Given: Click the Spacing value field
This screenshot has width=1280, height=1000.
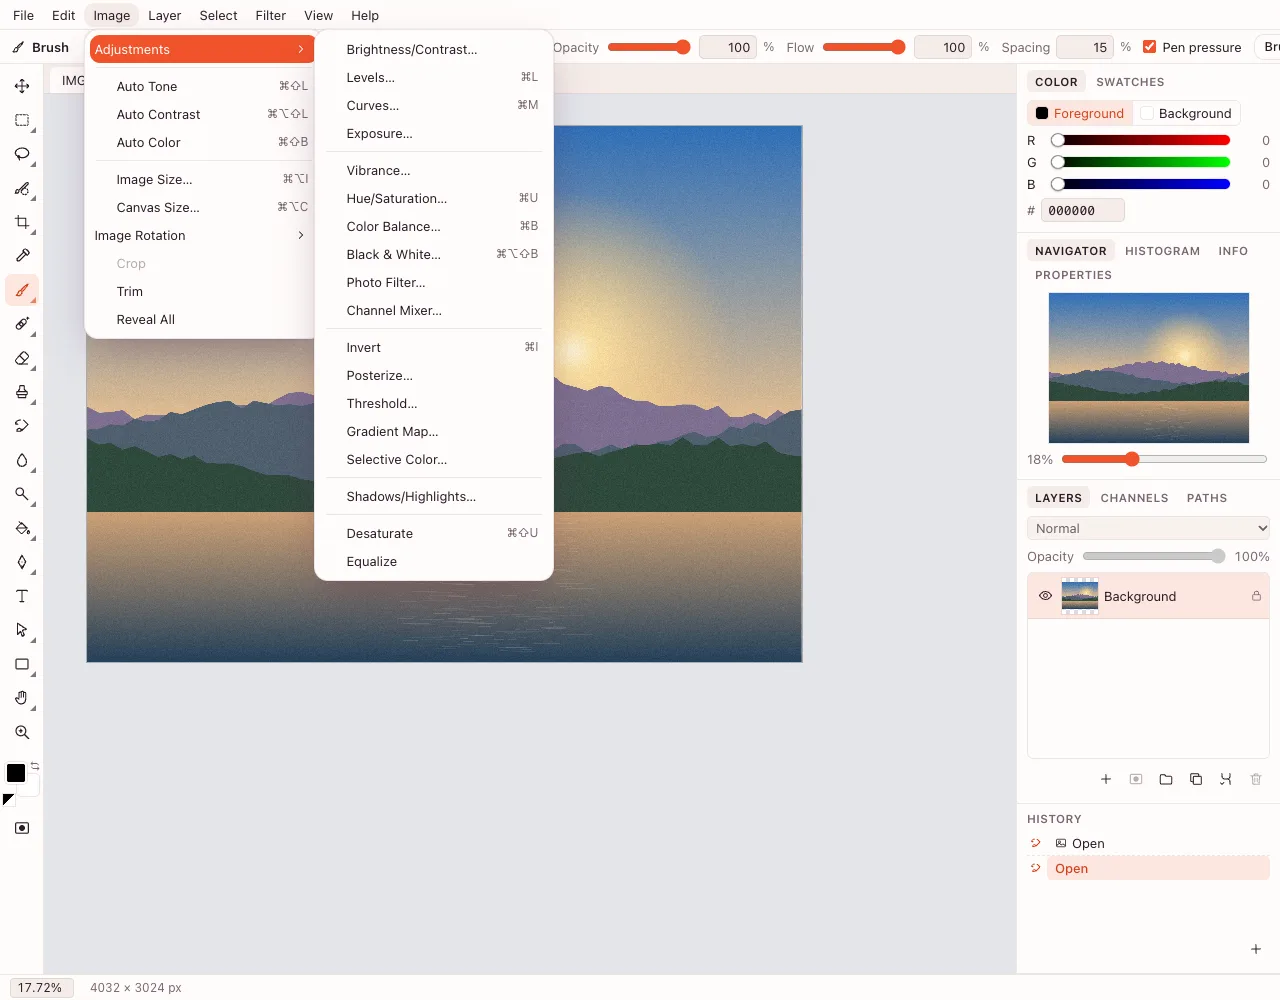Looking at the screenshot, I should click(1085, 47).
